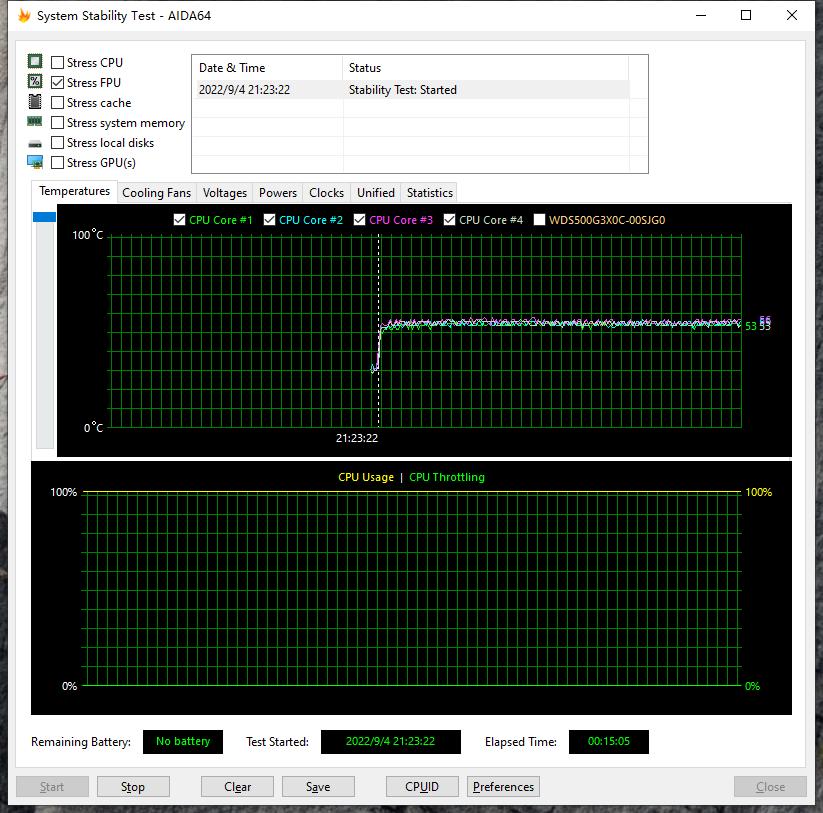Stop the stability test
Screen dimensions: 823x813
click(132, 787)
